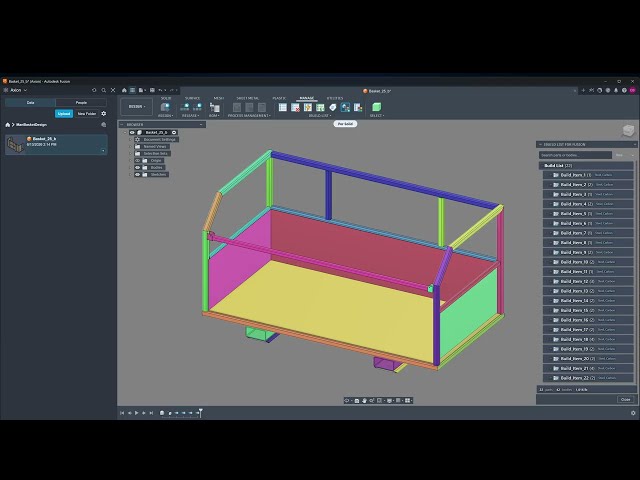The image size is (640, 480).
Task: Expand the Bodies folder in the browser
Action: pos(131,167)
